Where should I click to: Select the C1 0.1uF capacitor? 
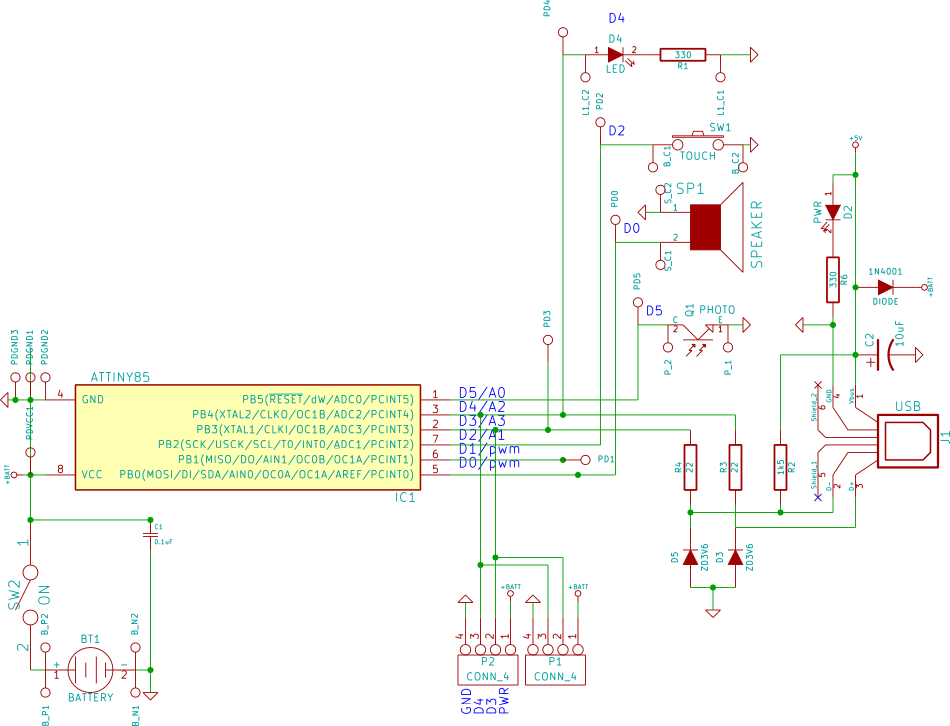[150, 535]
